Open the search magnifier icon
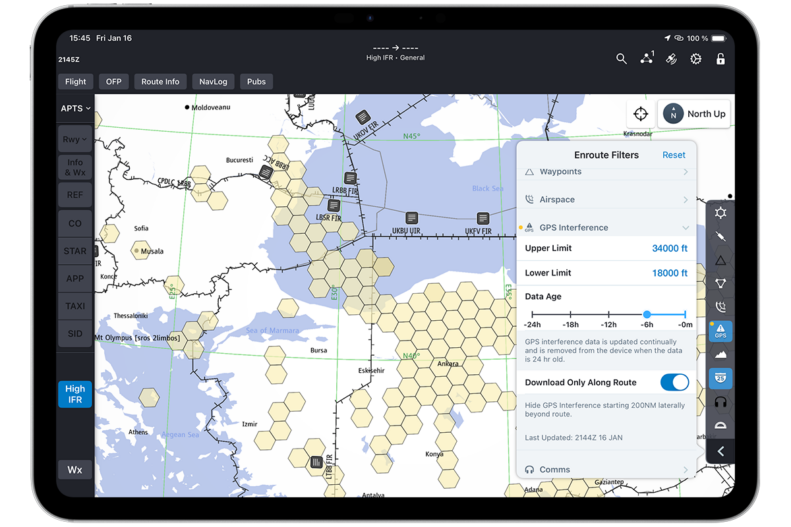The image size is (791, 527). [621, 59]
